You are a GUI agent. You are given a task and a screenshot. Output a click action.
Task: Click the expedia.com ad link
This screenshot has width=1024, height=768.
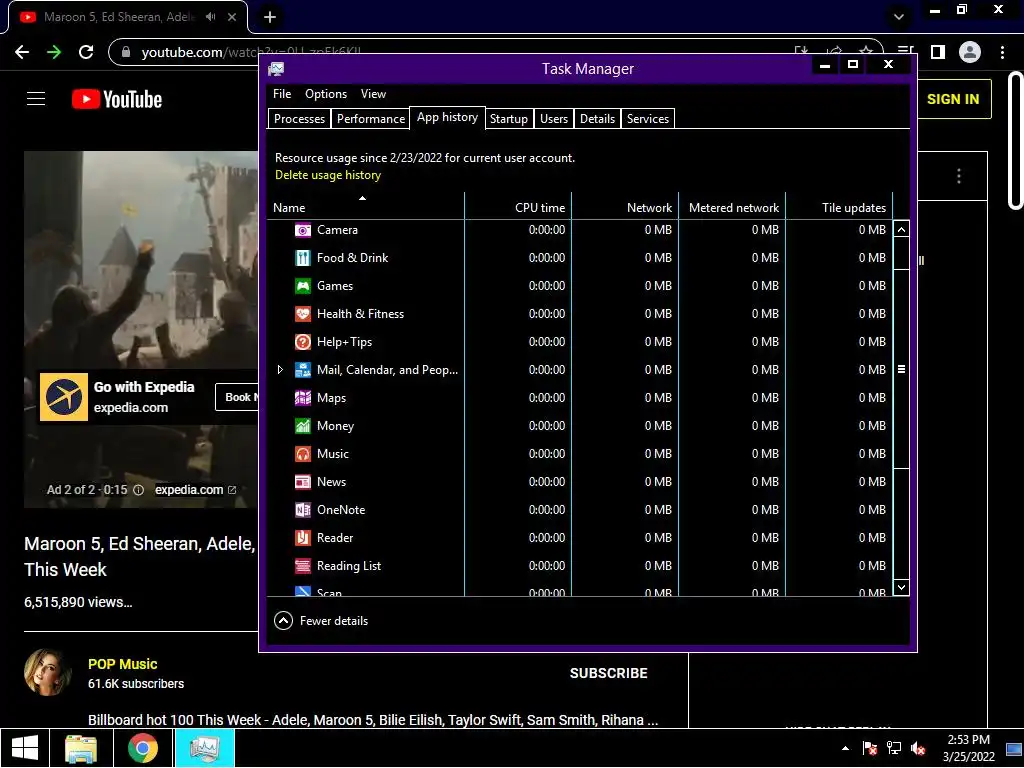pyautogui.click(x=195, y=490)
